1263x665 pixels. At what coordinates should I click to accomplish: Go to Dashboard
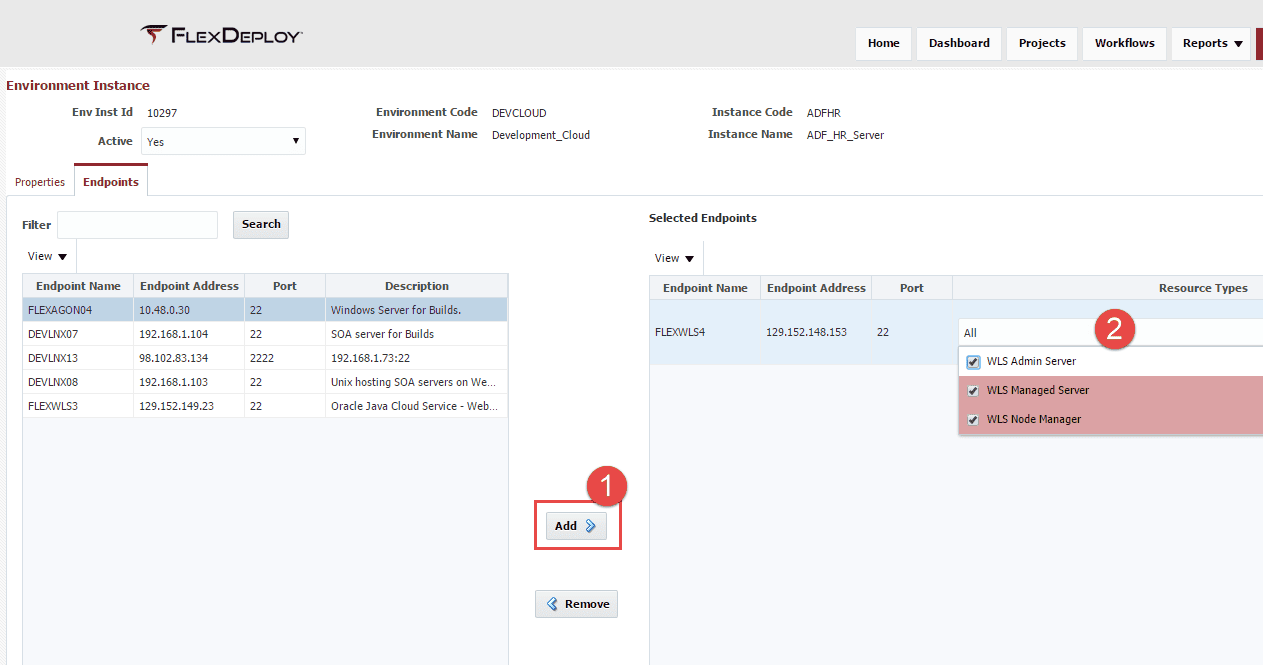point(959,43)
